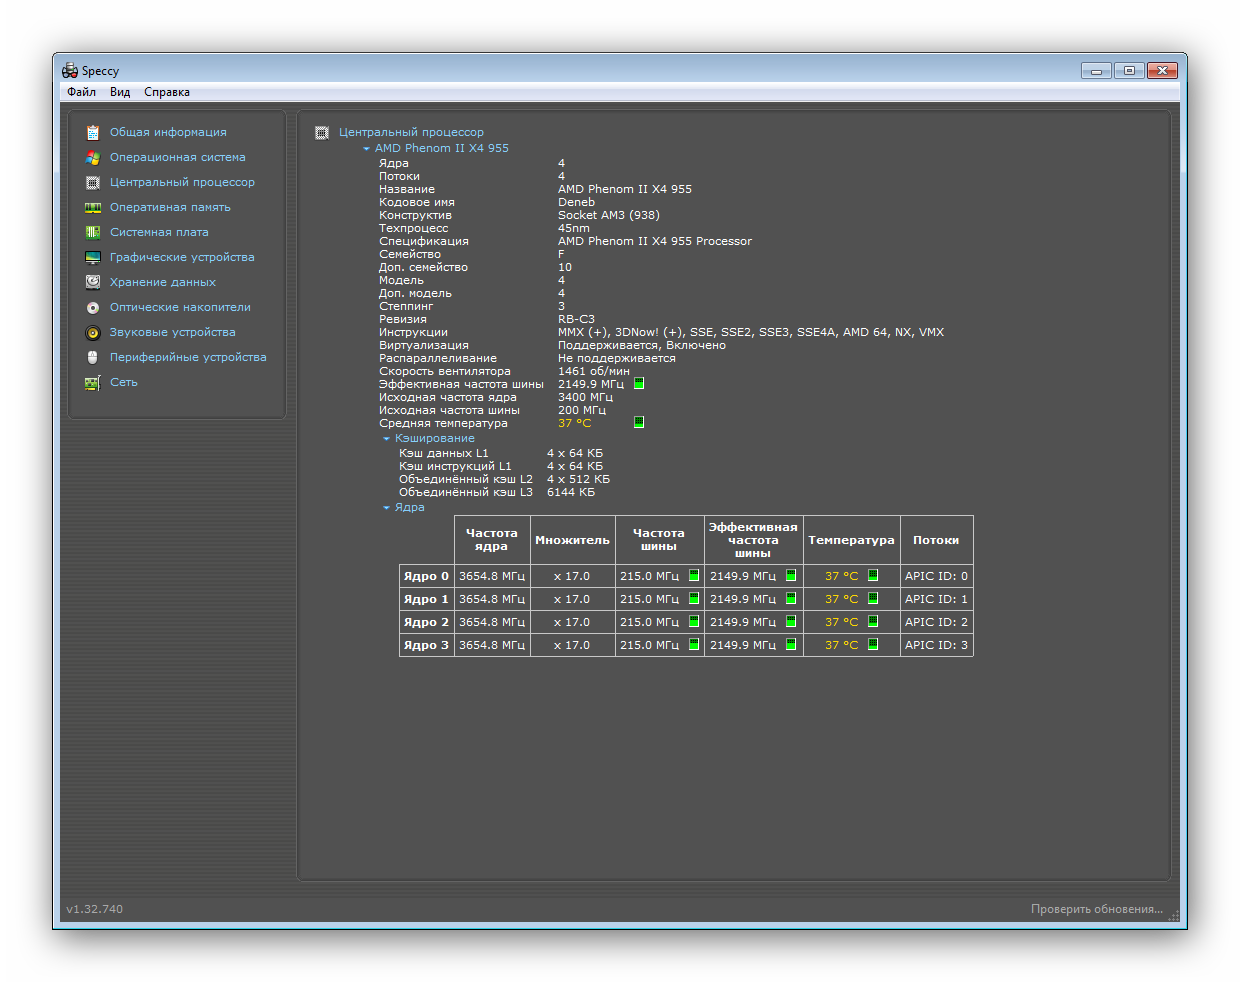Toggle tray indicator next to Эффективная частота шины 2149.9 МГц
The width and height of the screenshot is (1240, 982).
tap(639, 383)
